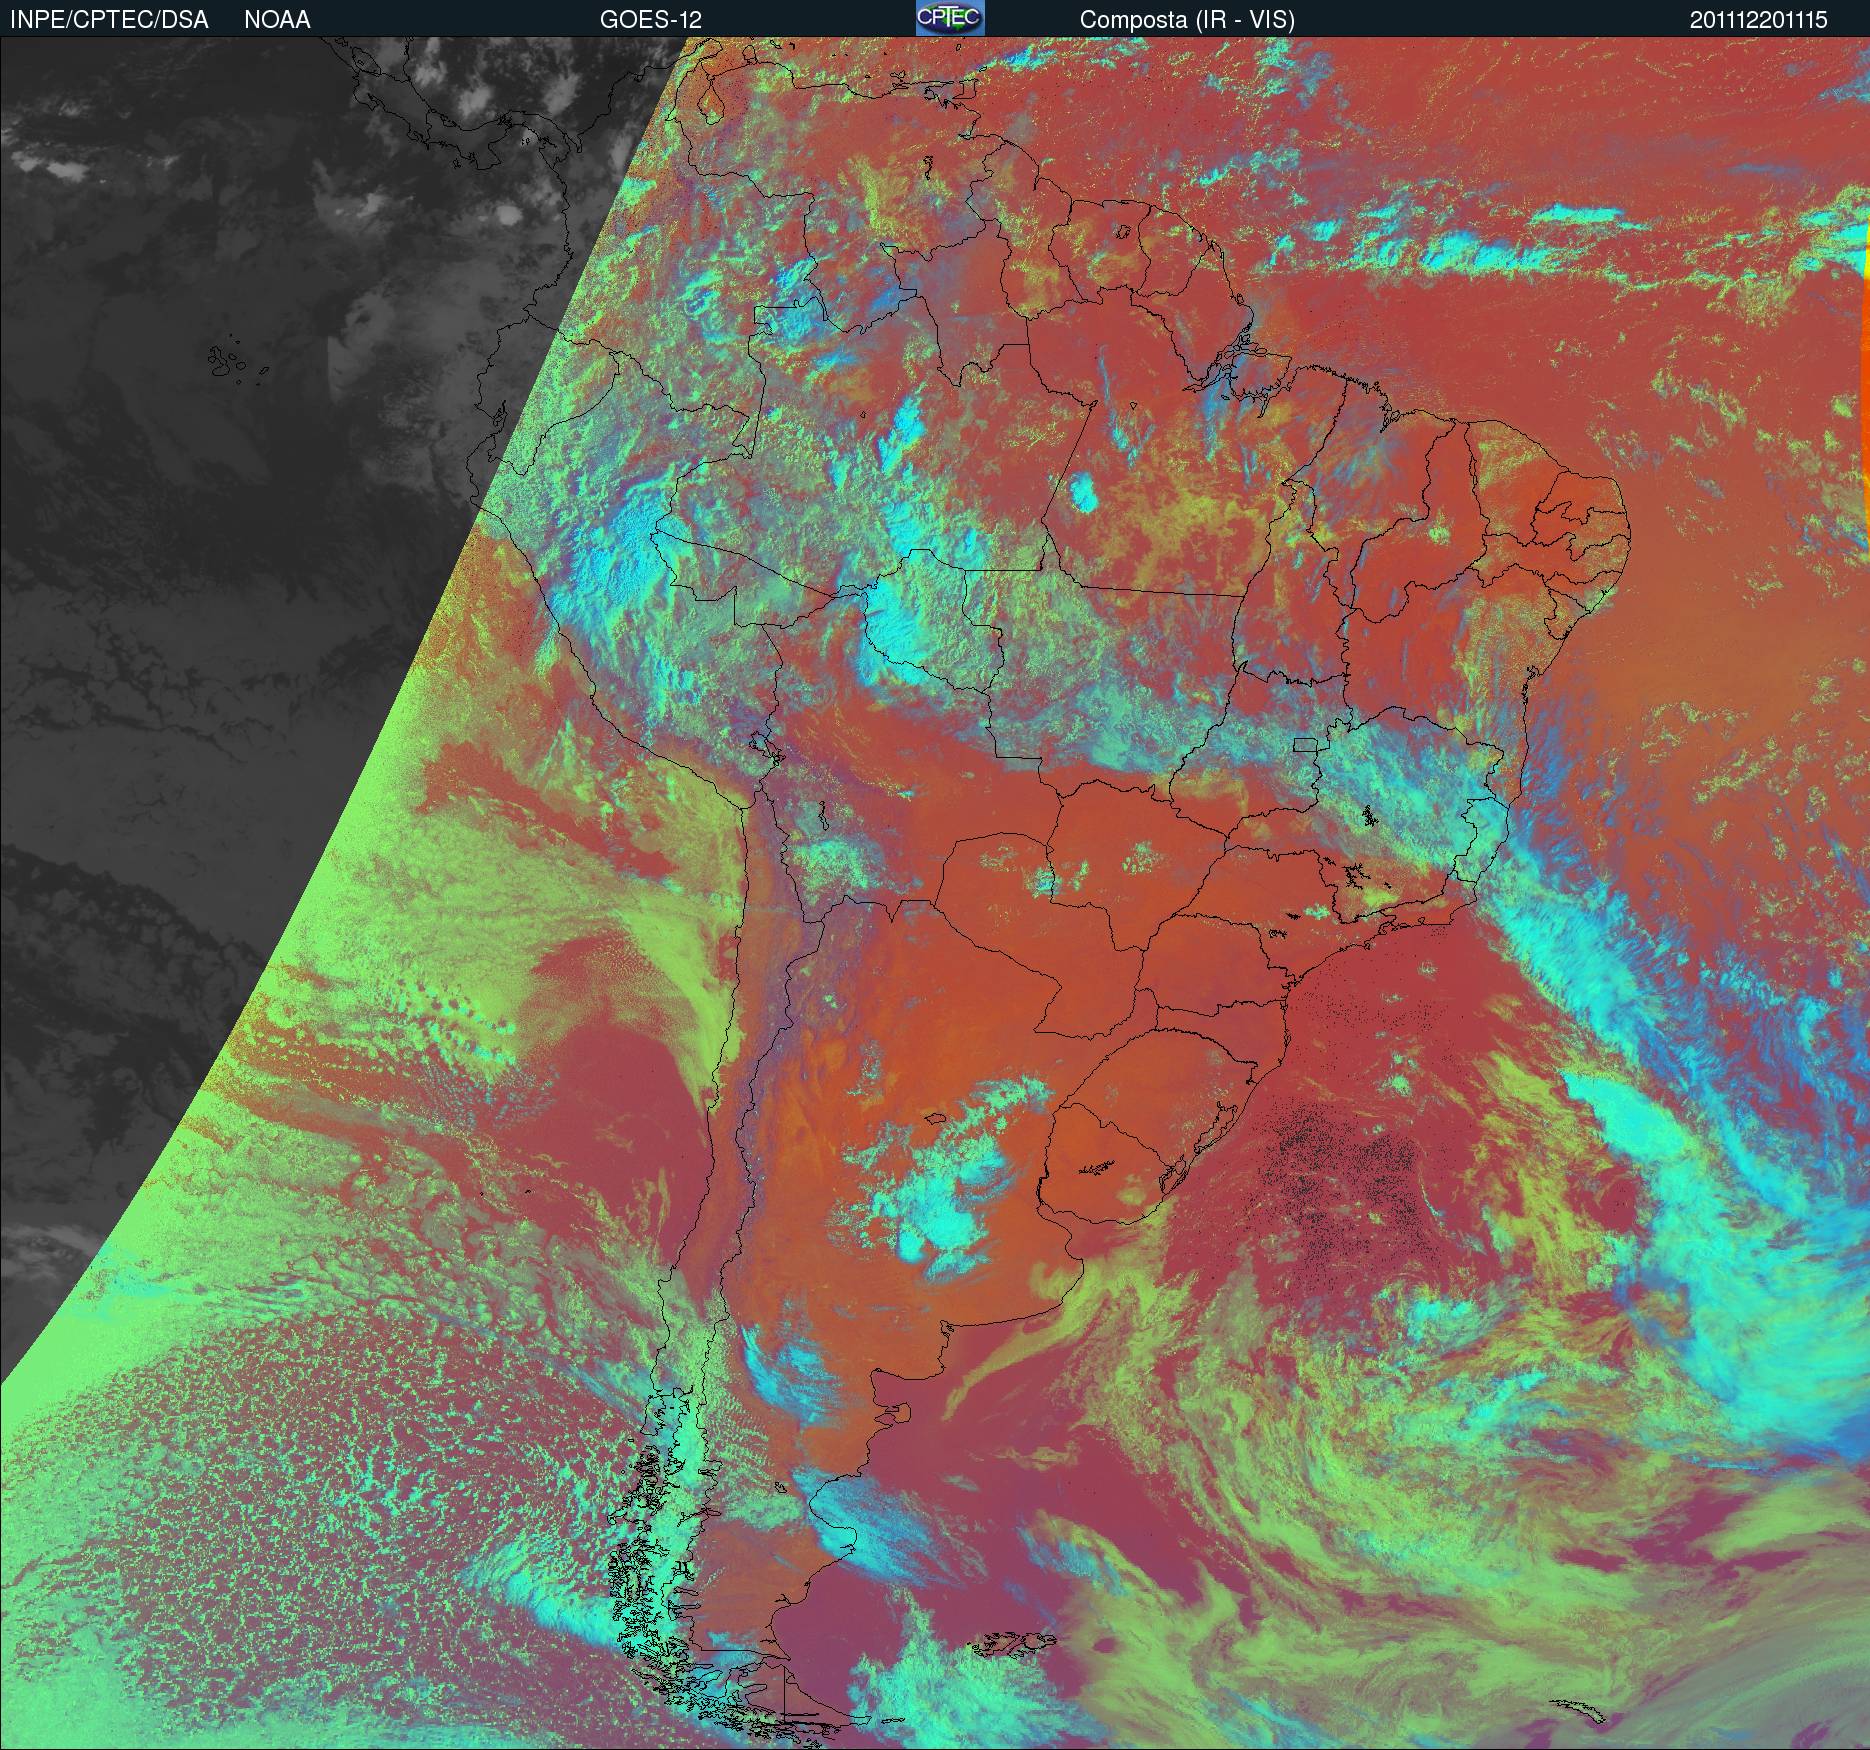Click the CPTEC logo in the header
This screenshot has height=1750, width=1870.
click(950, 18)
